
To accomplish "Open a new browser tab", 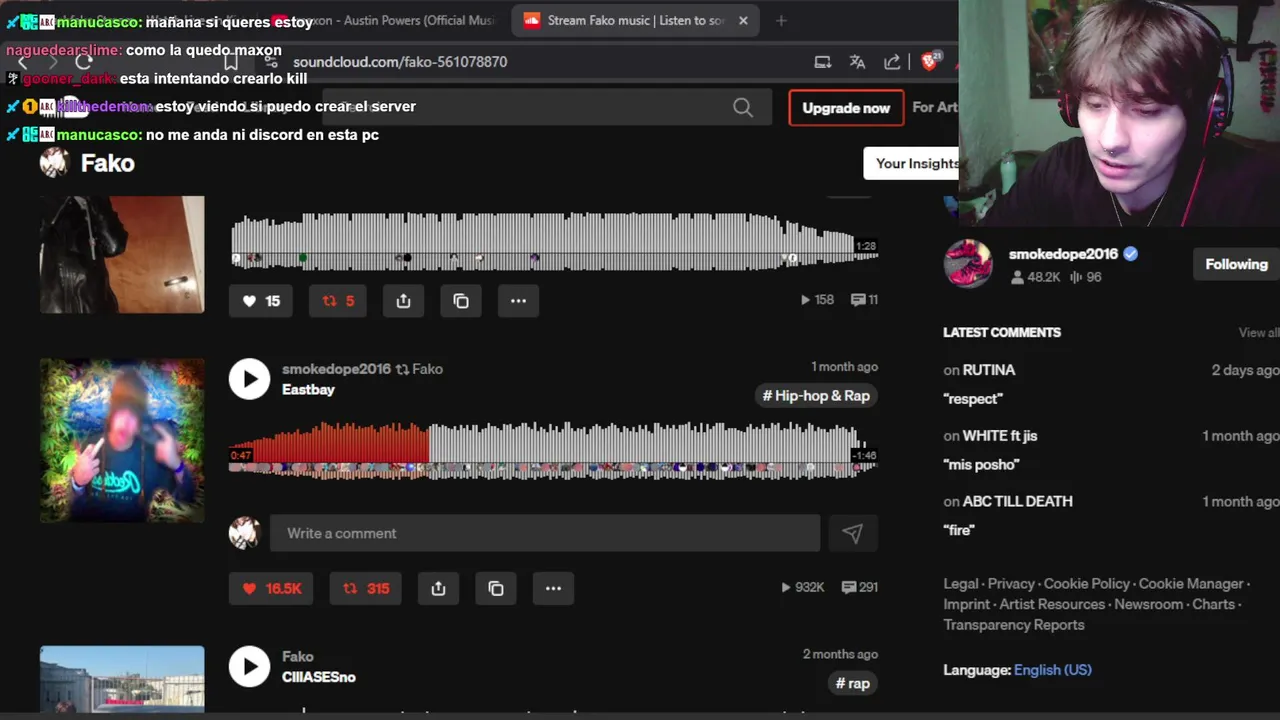I will pyautogui.click(x=781, y=20).
